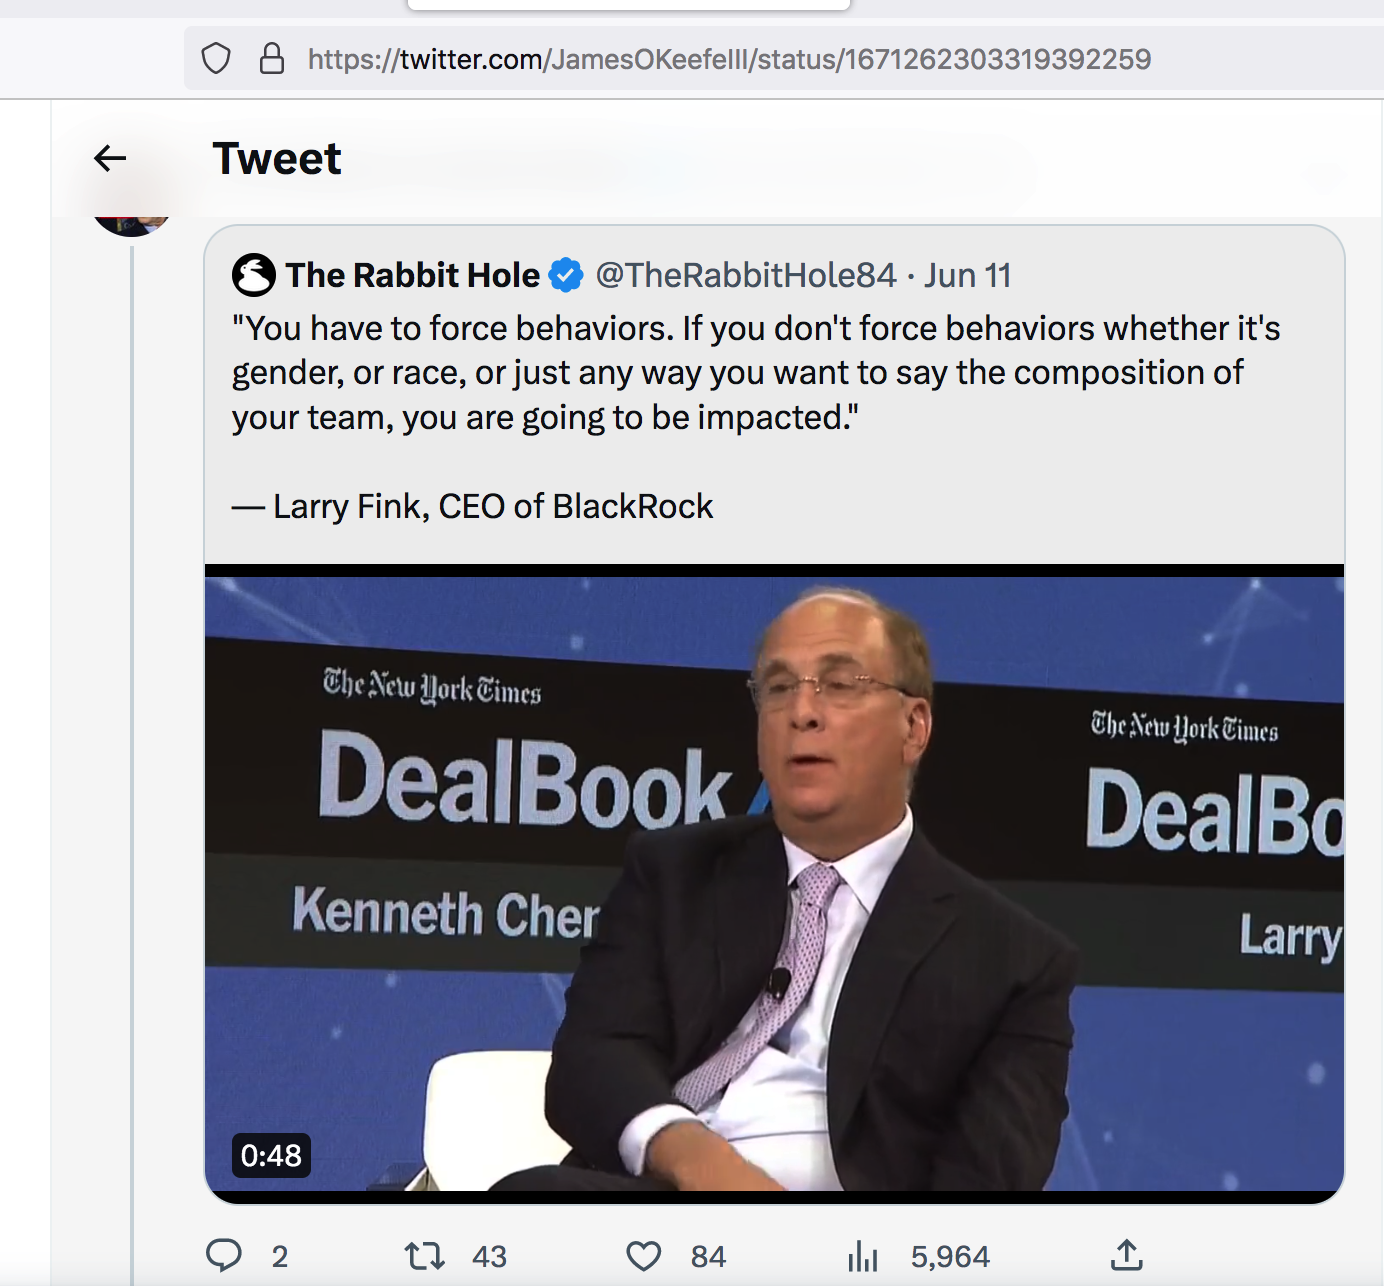Click the share upload icon
Screen dimensions: 1384x1286
tap(1127, 1254)
